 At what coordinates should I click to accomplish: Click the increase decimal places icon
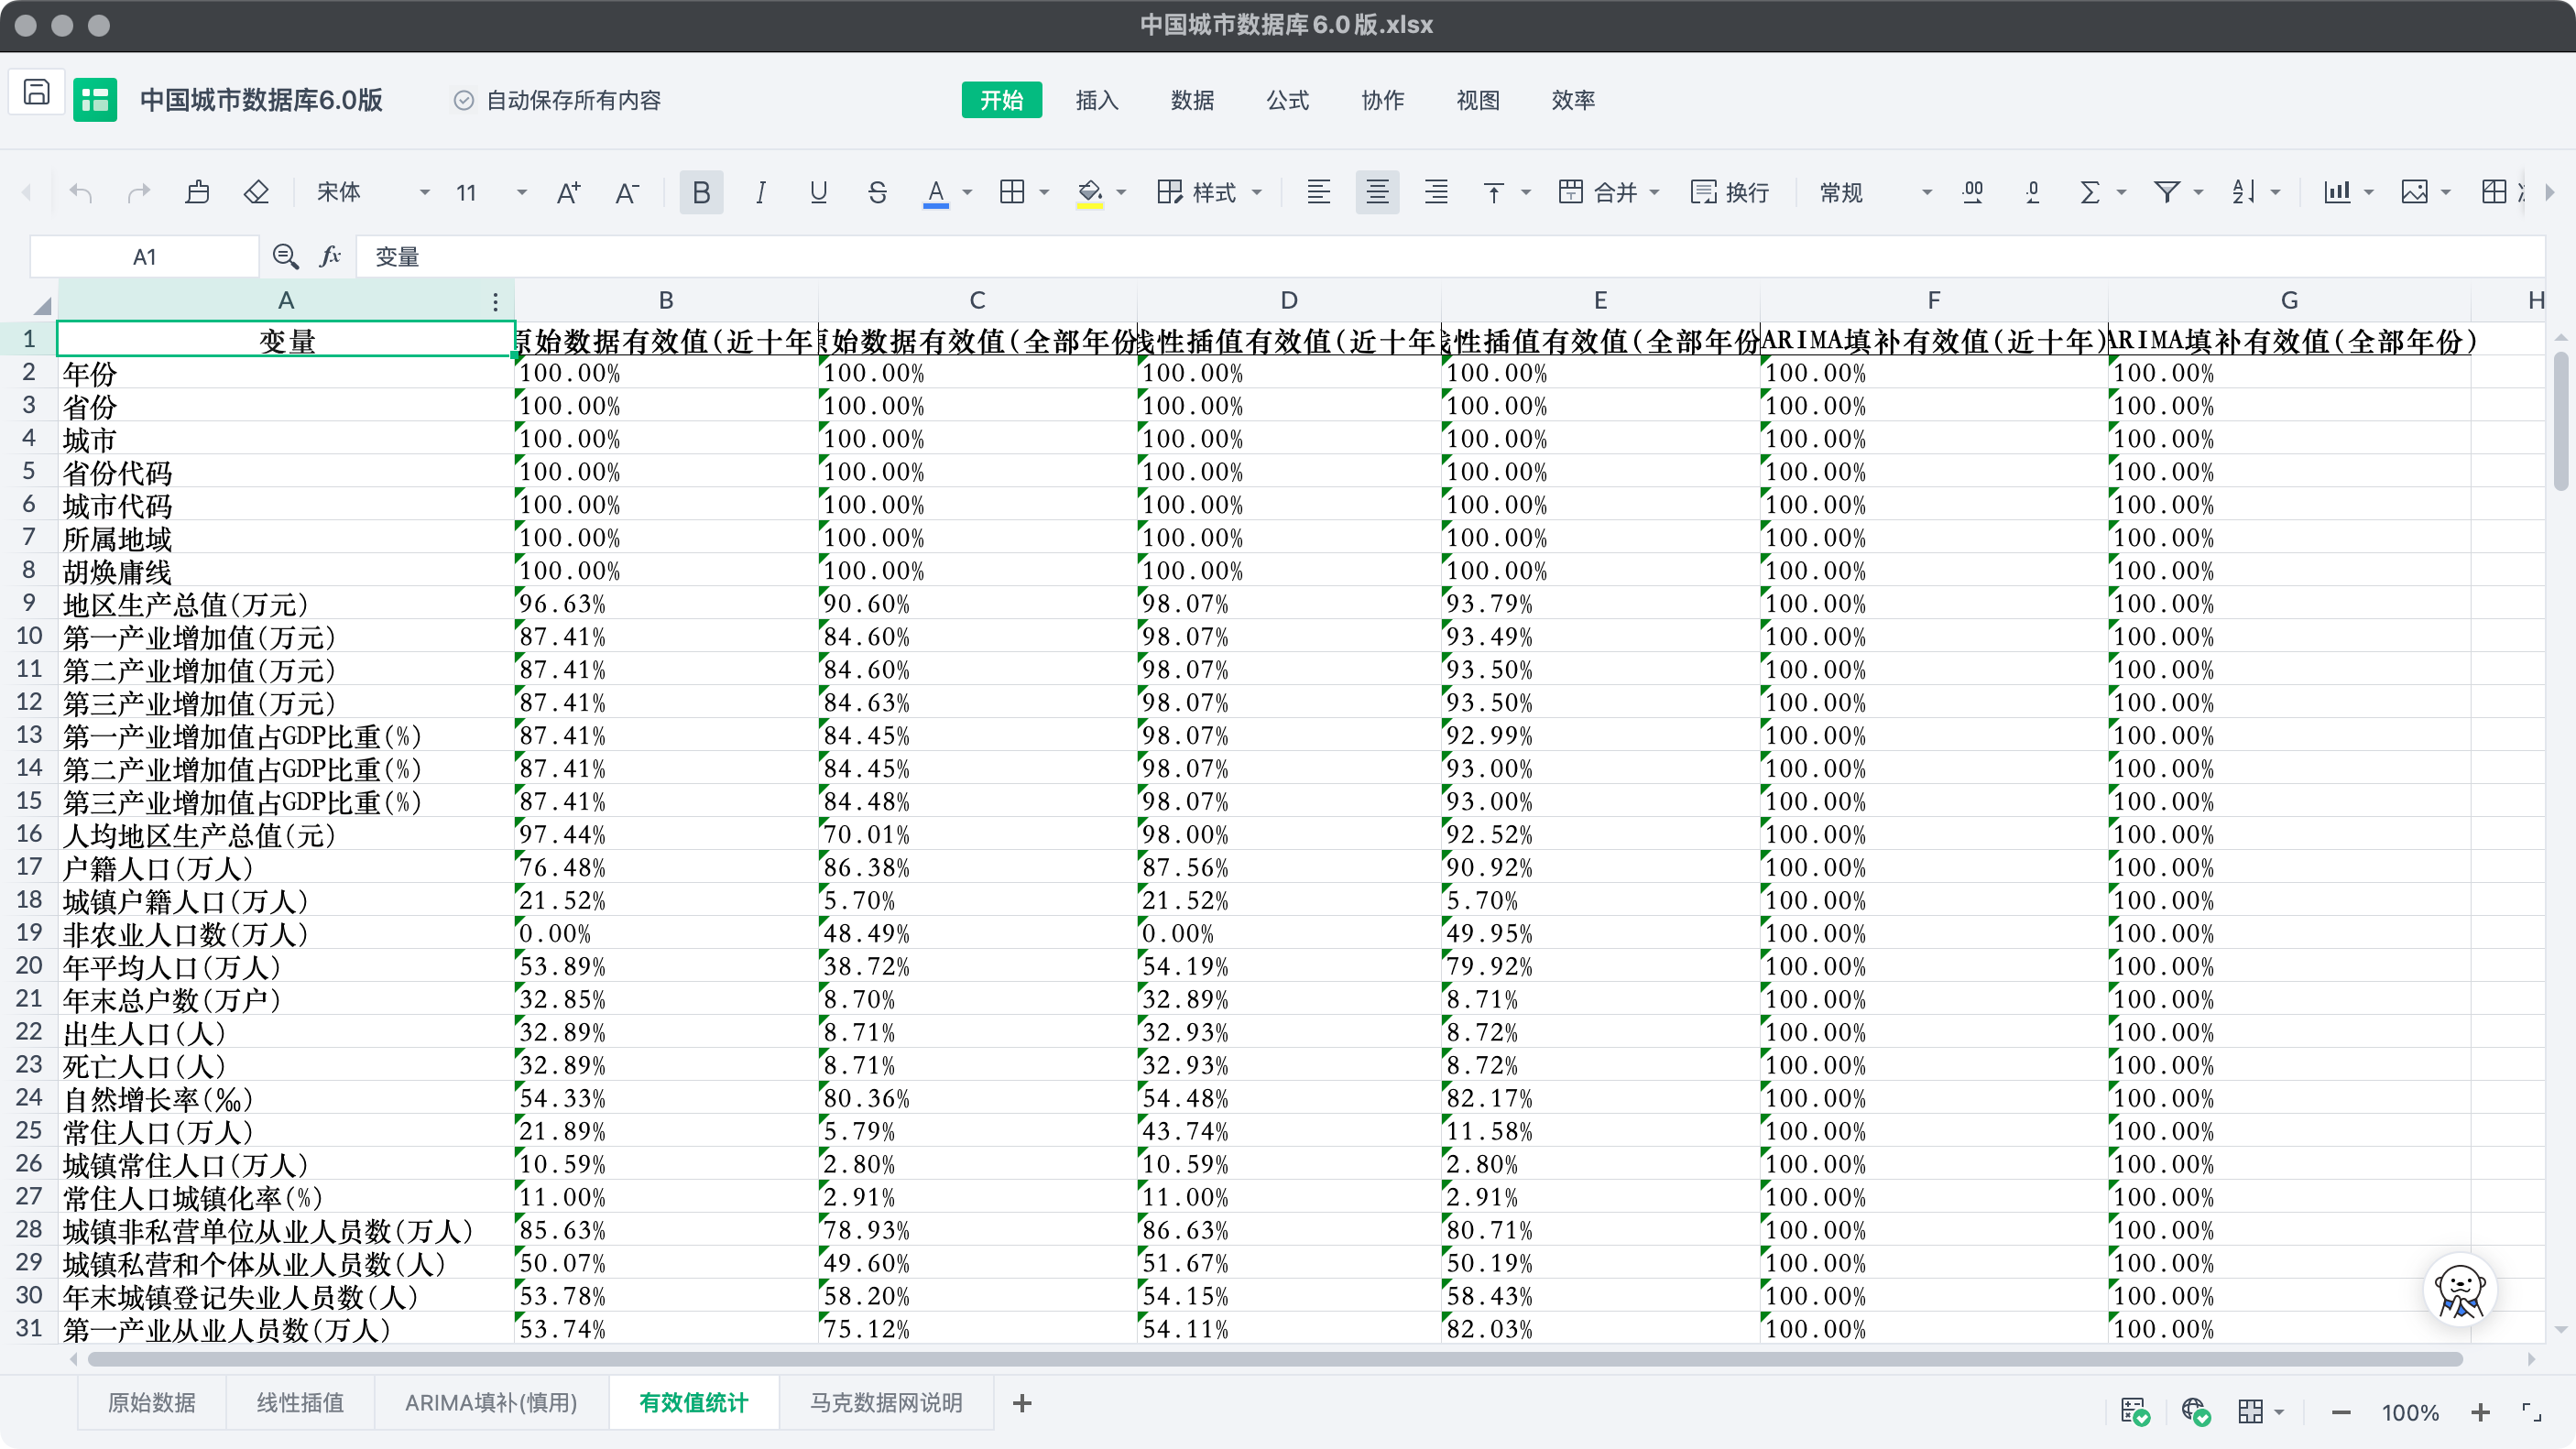[1972, 192]
